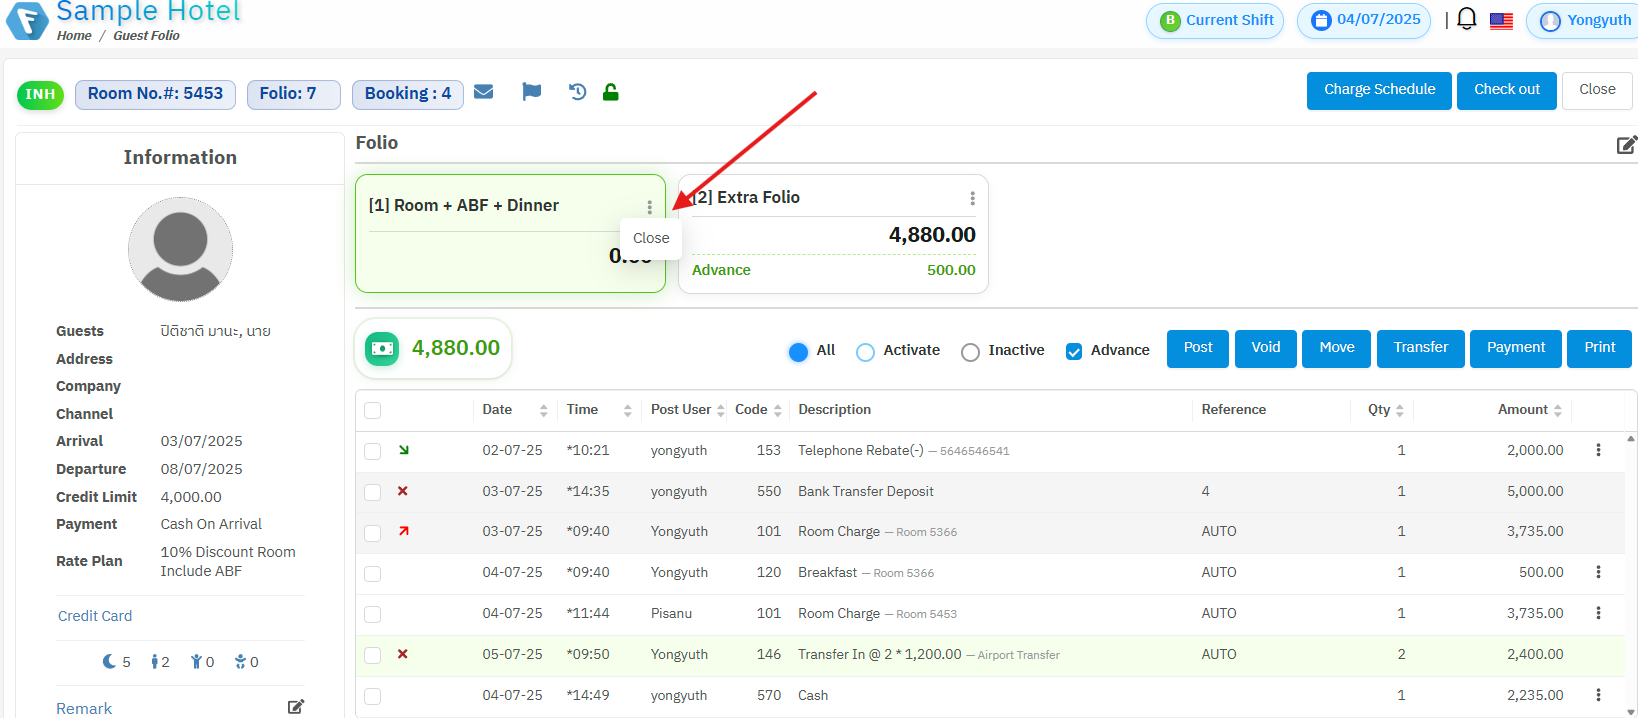Edit the Remark with pencil icon
Image resolution: width=1638 pixels, height=718 pixels.
(295, 707)
